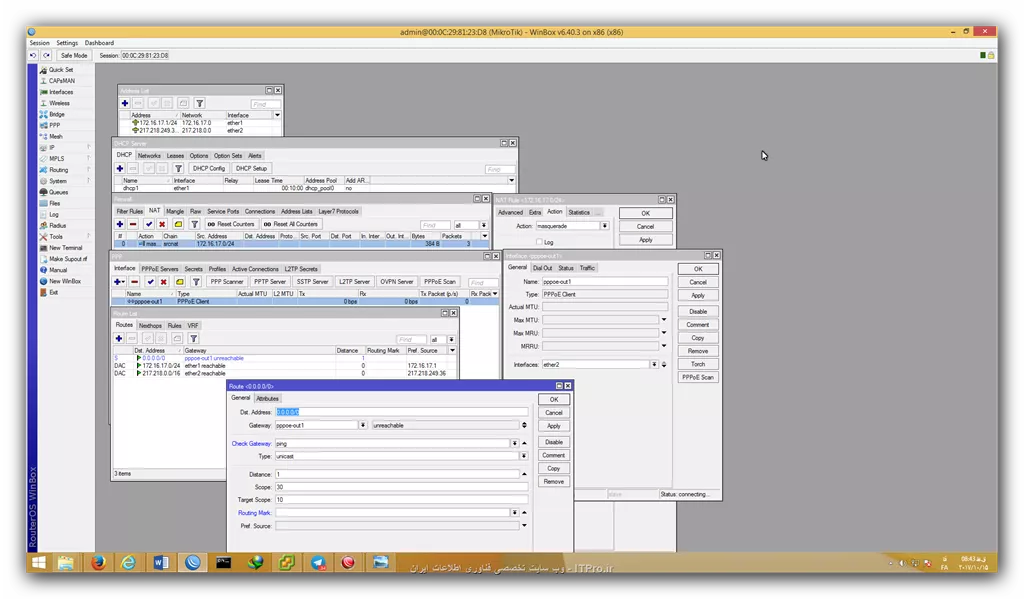This screenshot has height=599, width=1024.
Task: Expand the Pref. Source field in Route dialog
Action: point(524,526)
